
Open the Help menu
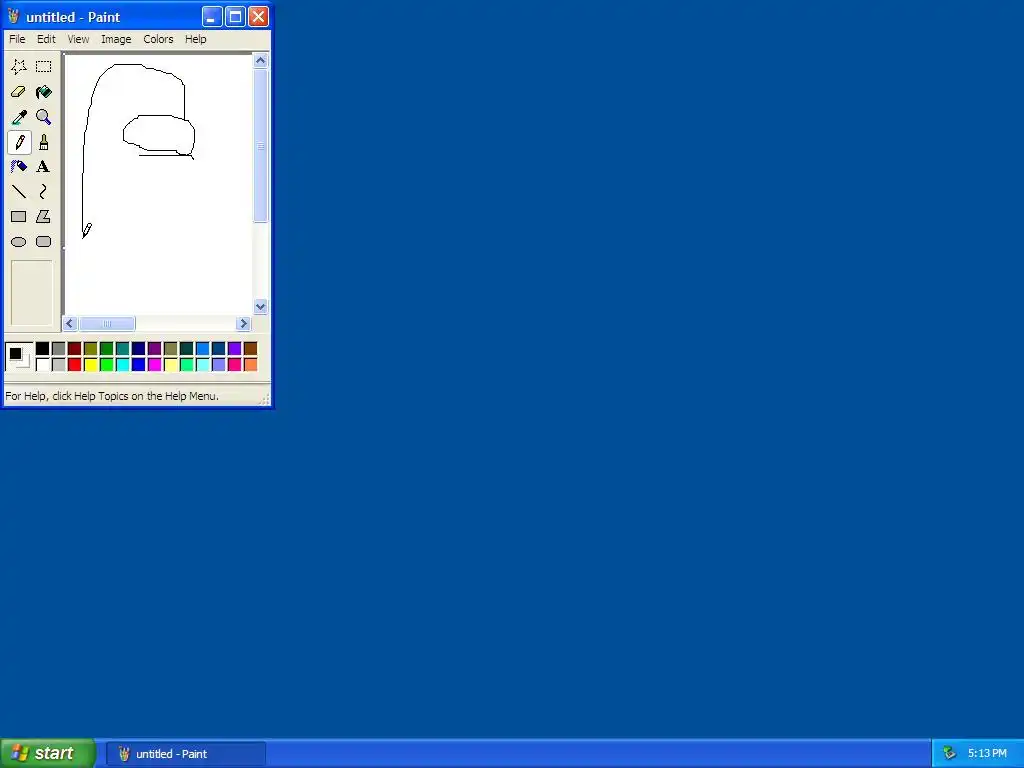[x=195, y=39]
